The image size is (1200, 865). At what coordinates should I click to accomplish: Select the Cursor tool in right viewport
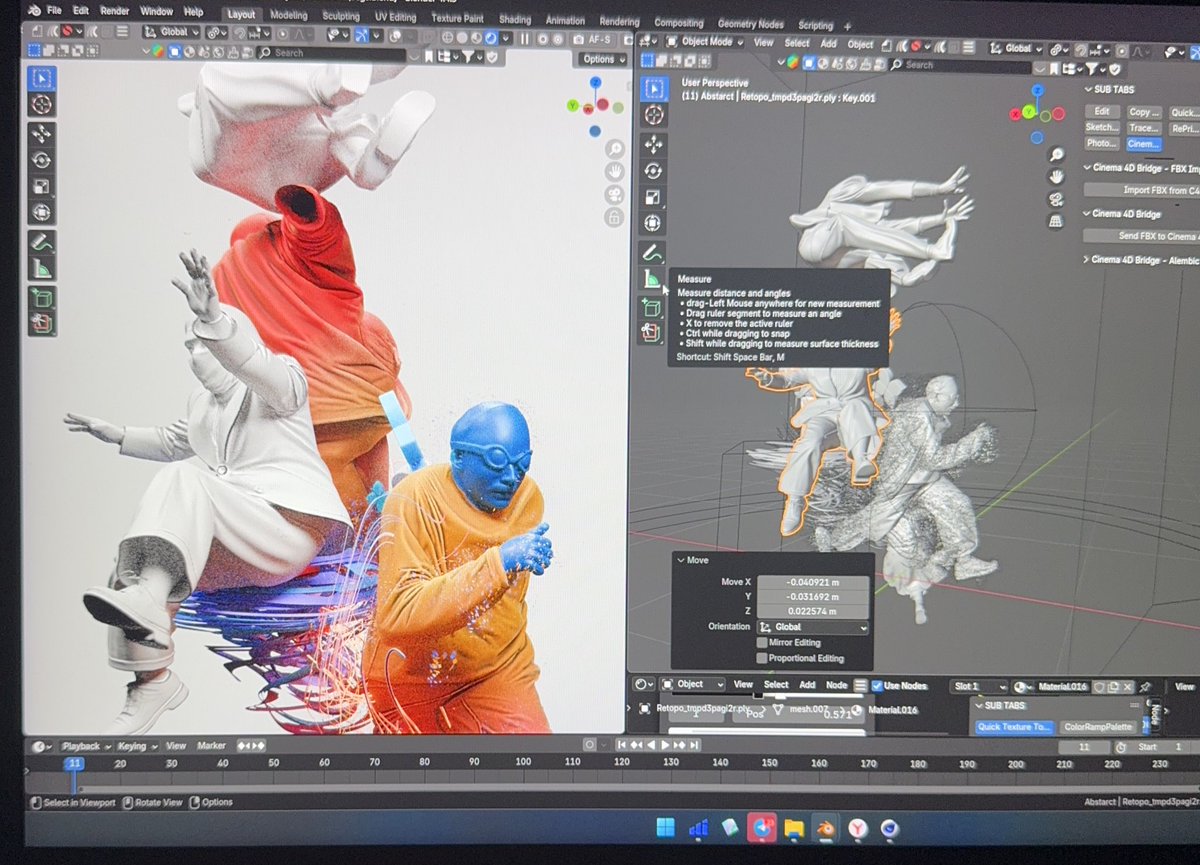coord(652,115)
